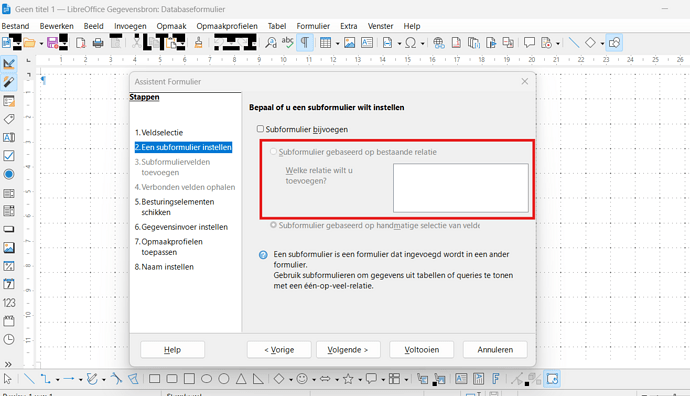
Task: Select 'Subformulier gebaseerd op bestaande relatie' radio
Action: pyautogui.click(x=274, y=151)
